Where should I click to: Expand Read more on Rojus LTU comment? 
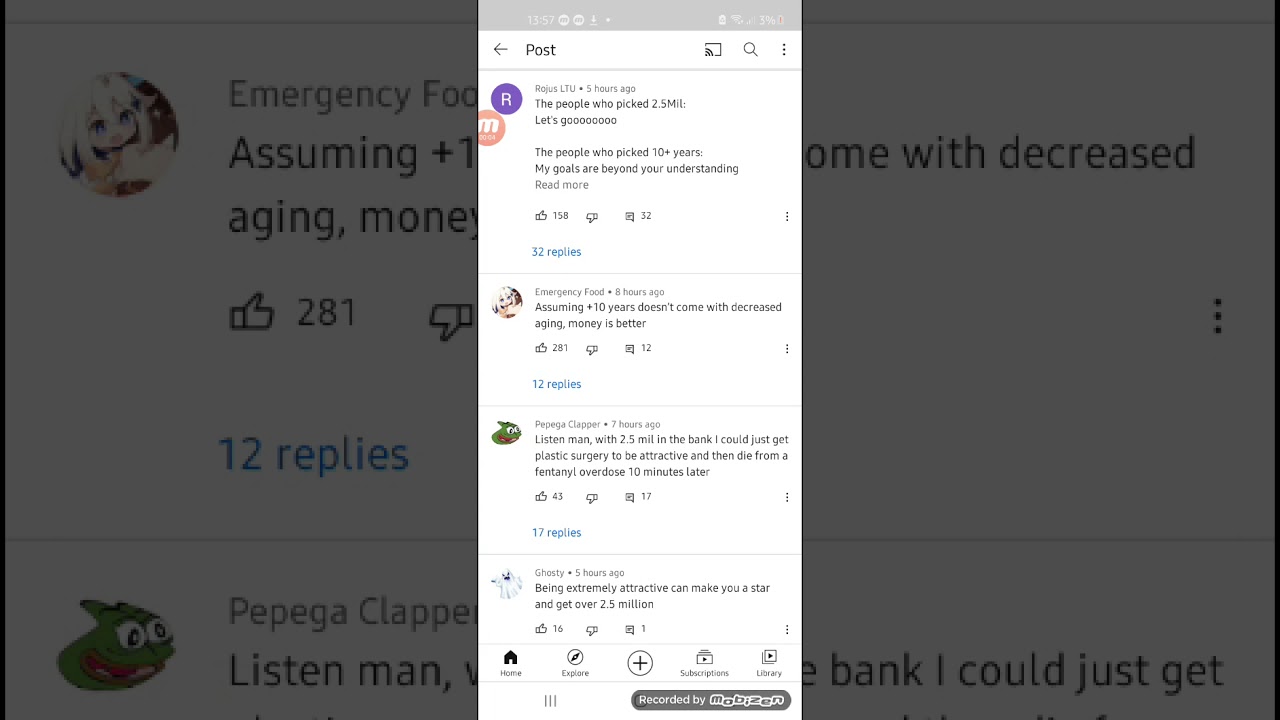(x=562, y=185)
